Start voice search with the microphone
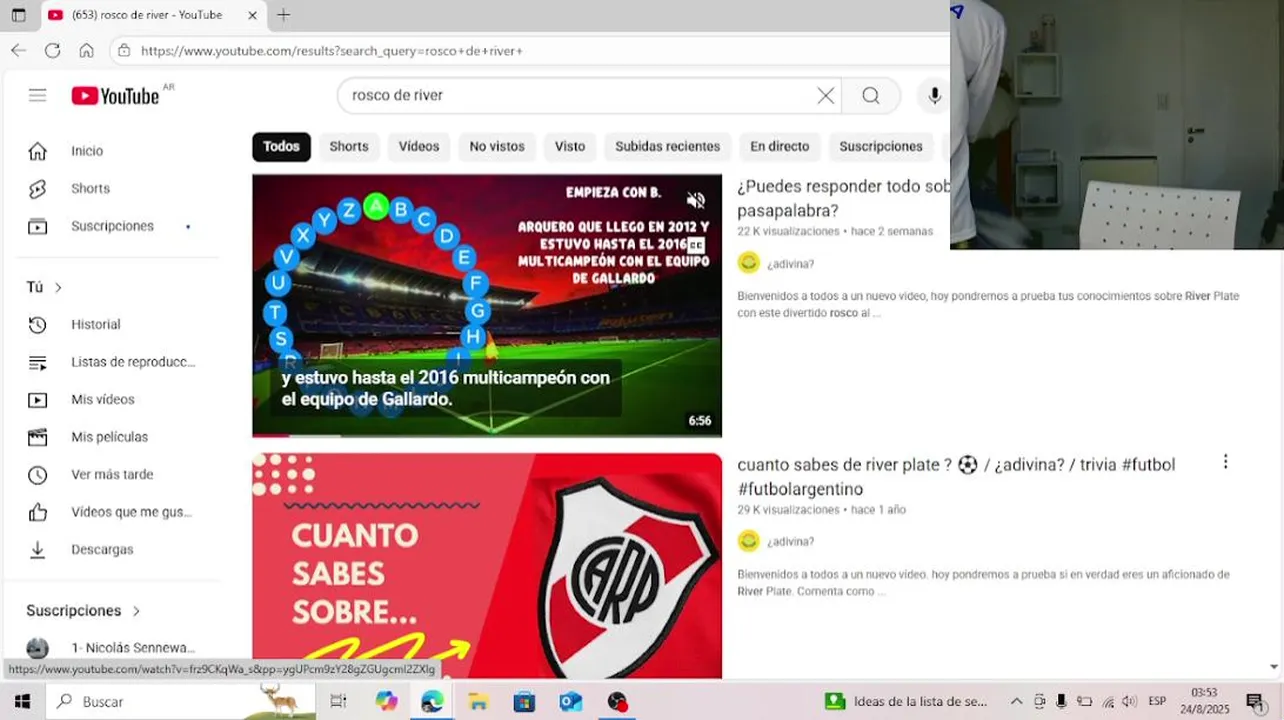Image resolution: width=1284 pixels, height=720 pixels. (934, 96)
